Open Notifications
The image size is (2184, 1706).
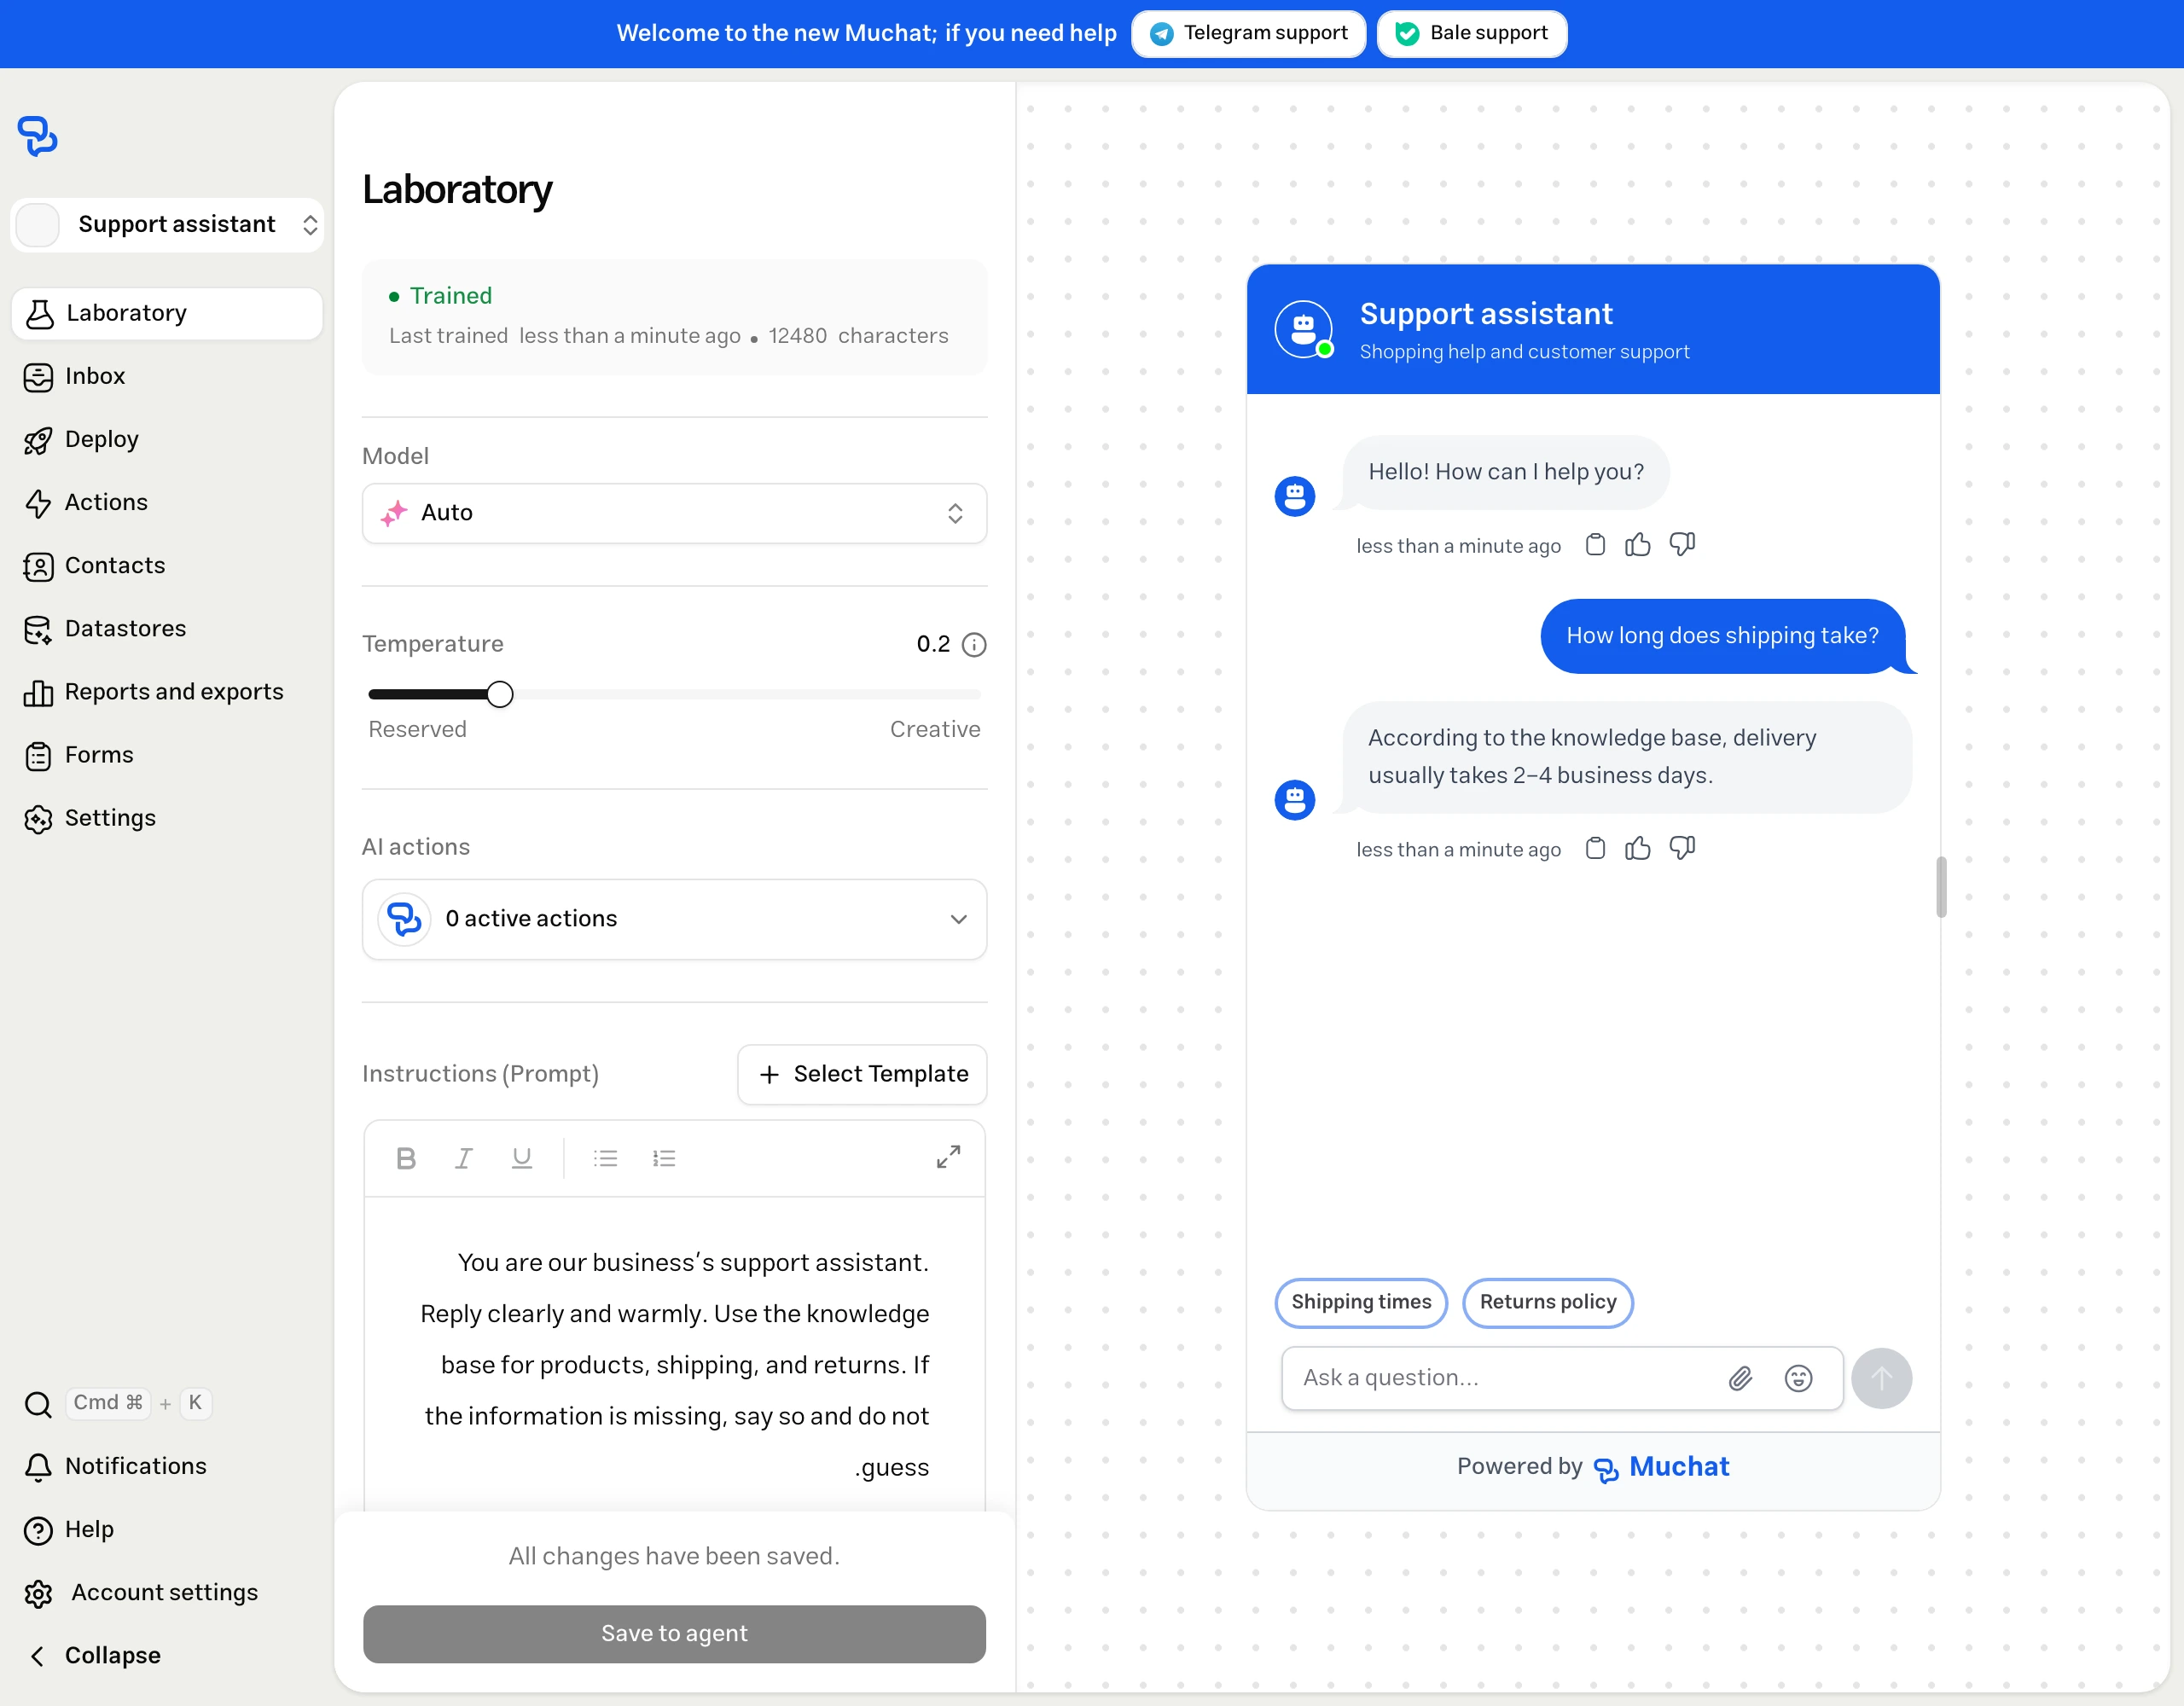coord(115,1467)
